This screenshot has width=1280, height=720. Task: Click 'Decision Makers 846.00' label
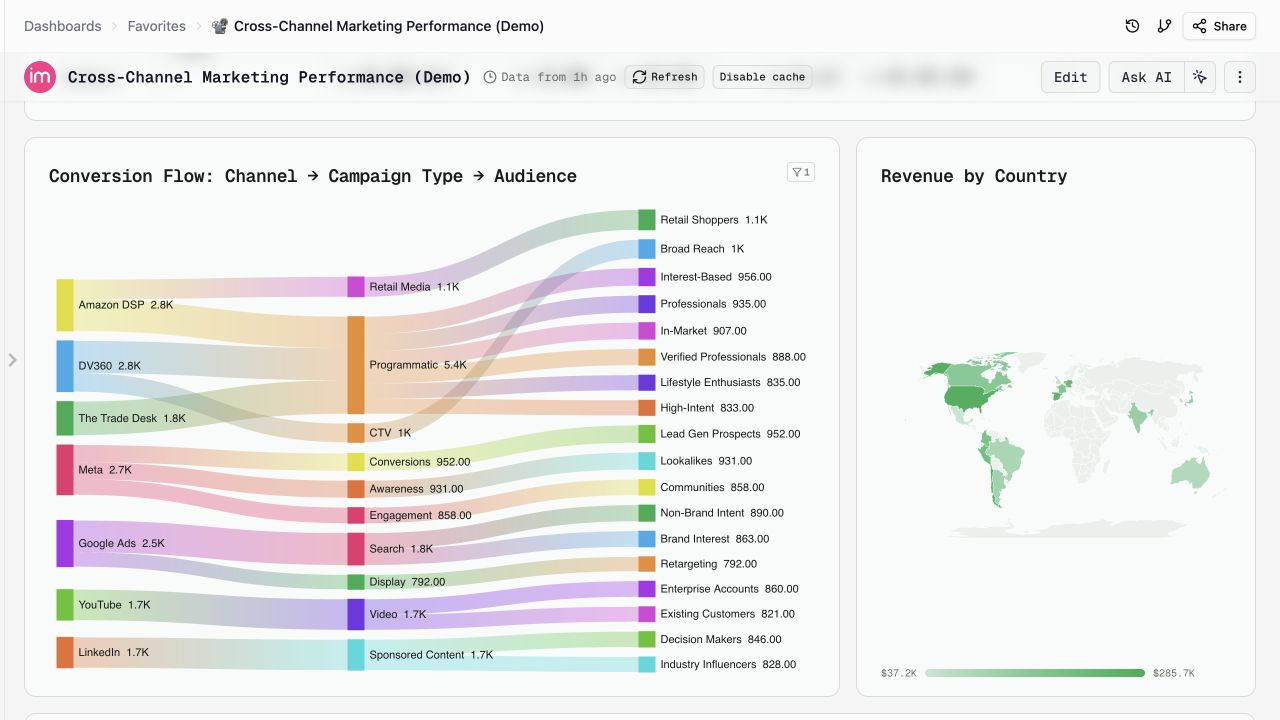(x=721, y=639)
